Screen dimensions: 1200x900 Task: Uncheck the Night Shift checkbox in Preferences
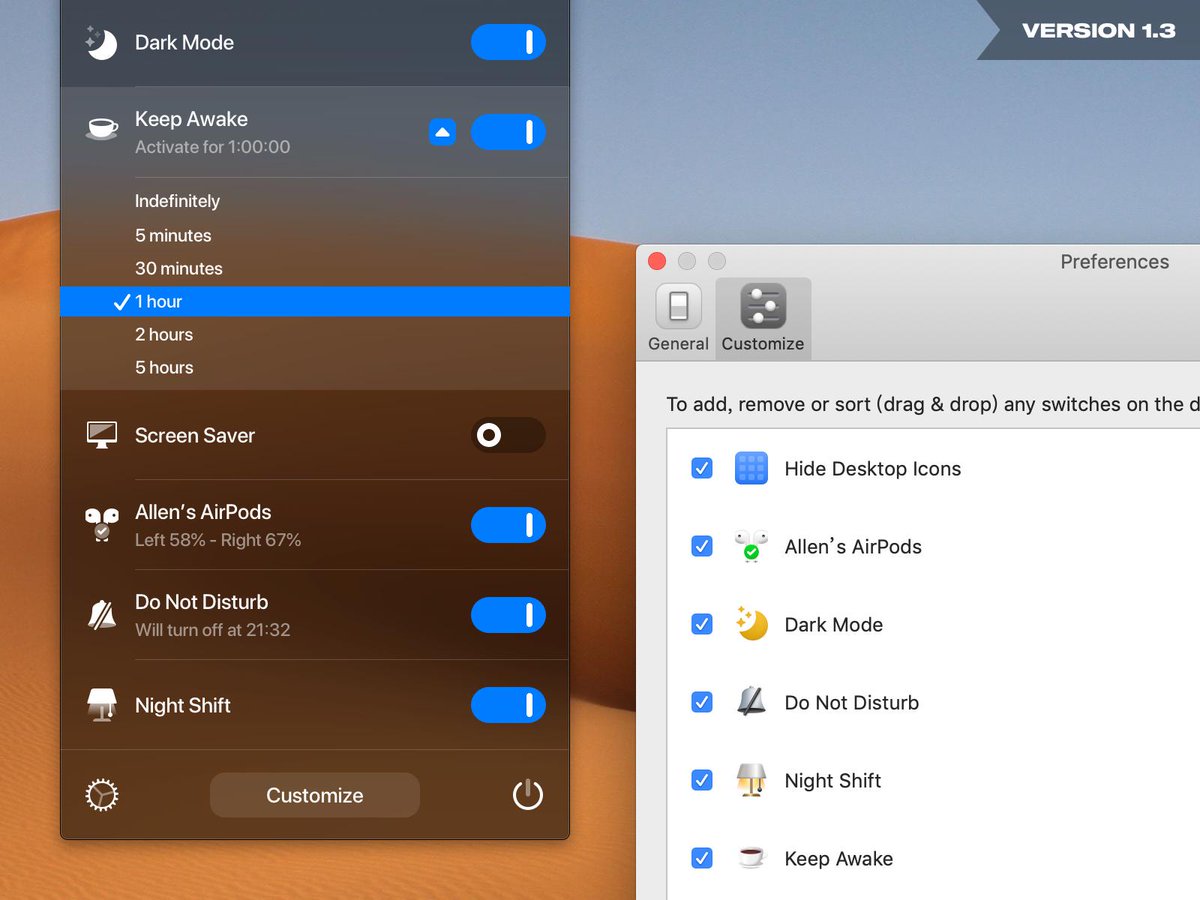(702, 780)
